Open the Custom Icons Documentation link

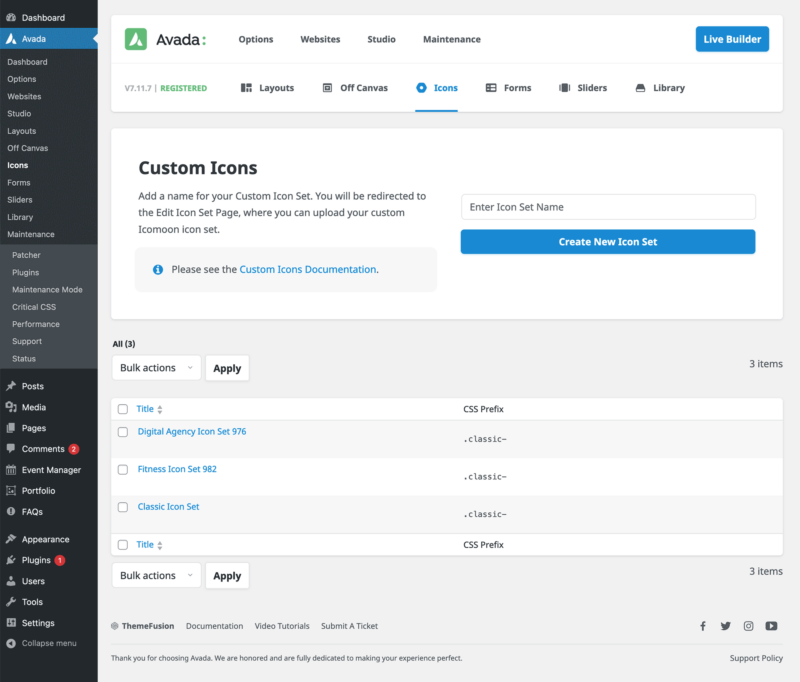[x=308, y=270]
